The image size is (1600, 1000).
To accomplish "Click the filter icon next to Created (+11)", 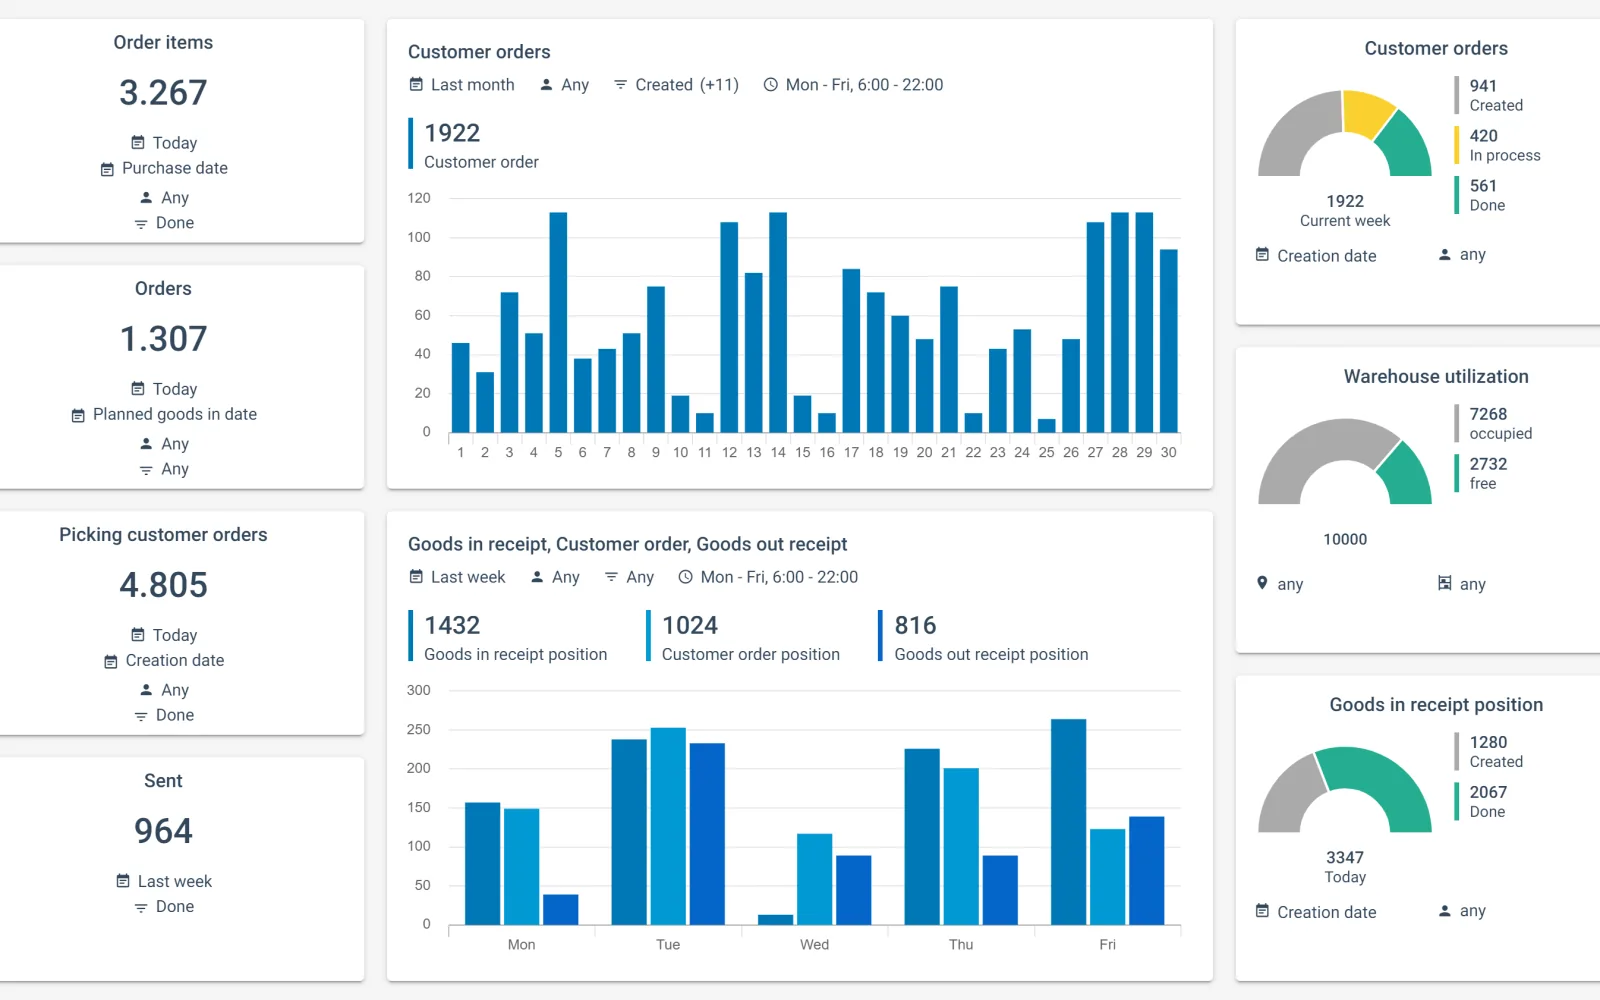I will [620, 85].
